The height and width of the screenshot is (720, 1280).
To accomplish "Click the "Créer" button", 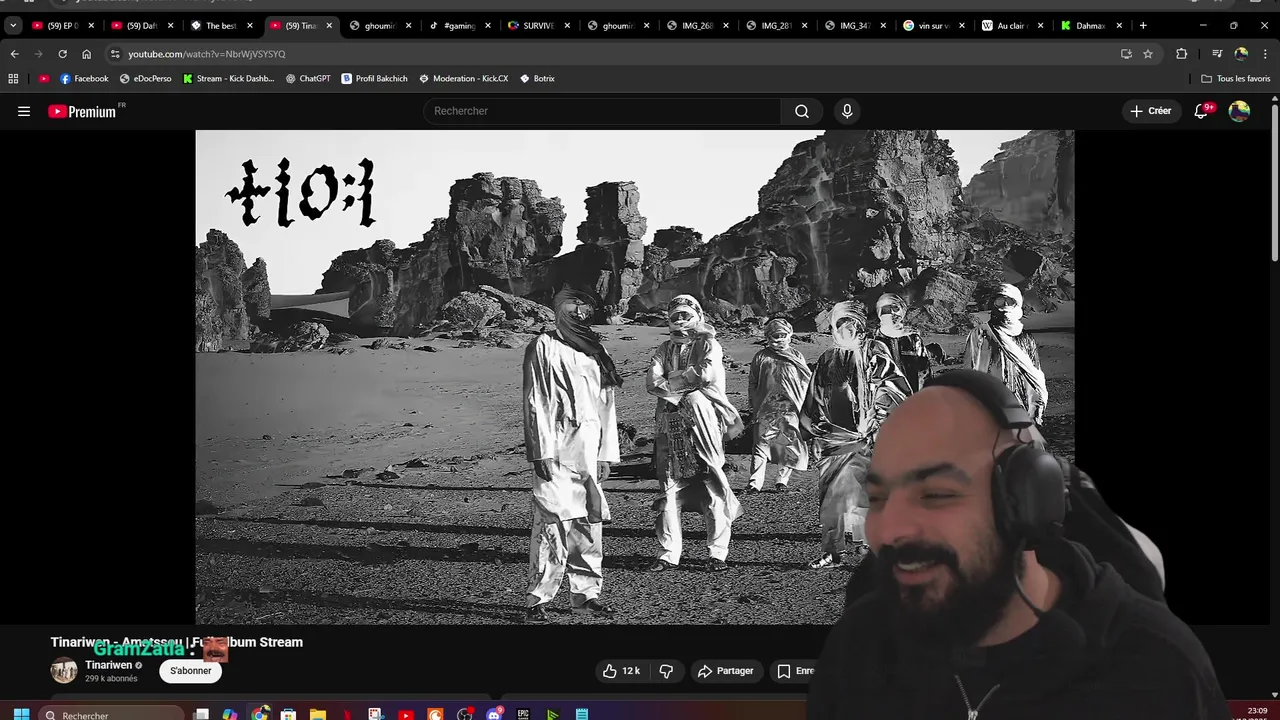I will [x=1150, y=111].
